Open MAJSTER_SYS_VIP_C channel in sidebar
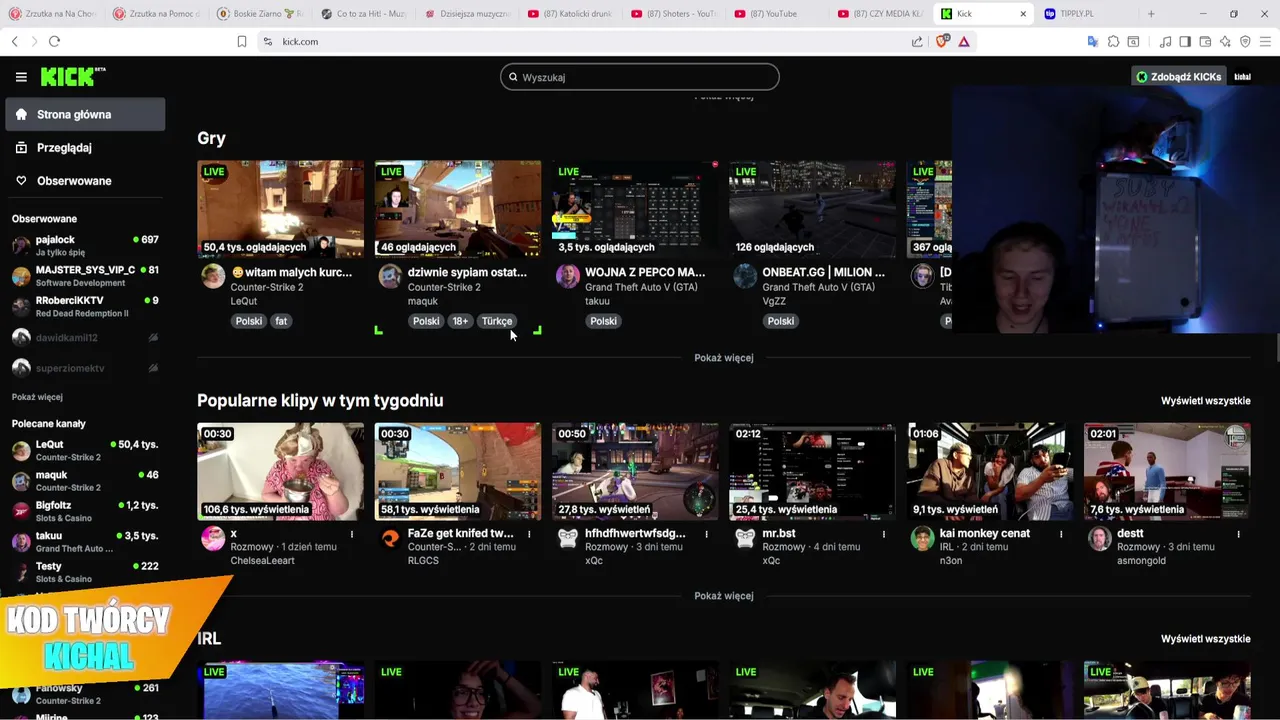This screenshot has height=720, width=1280. tap(85, 276)
